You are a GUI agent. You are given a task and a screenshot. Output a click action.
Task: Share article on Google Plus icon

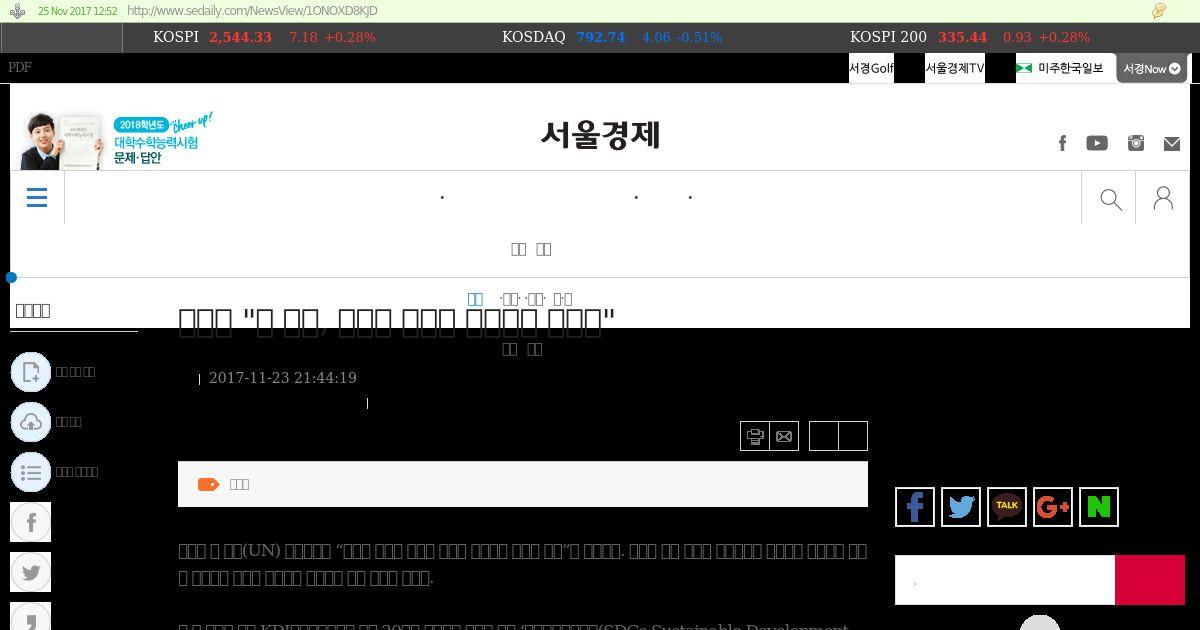click(1053, 507)
